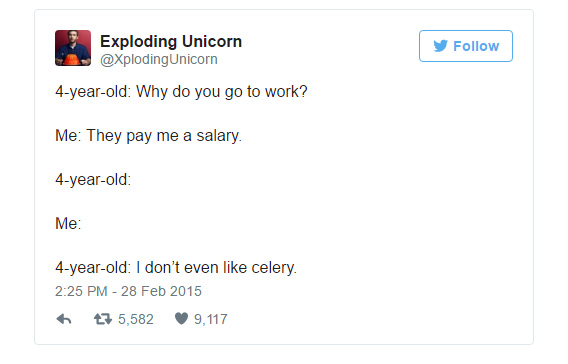Click the Twitter bird icon in Follow button

point(440,46)
